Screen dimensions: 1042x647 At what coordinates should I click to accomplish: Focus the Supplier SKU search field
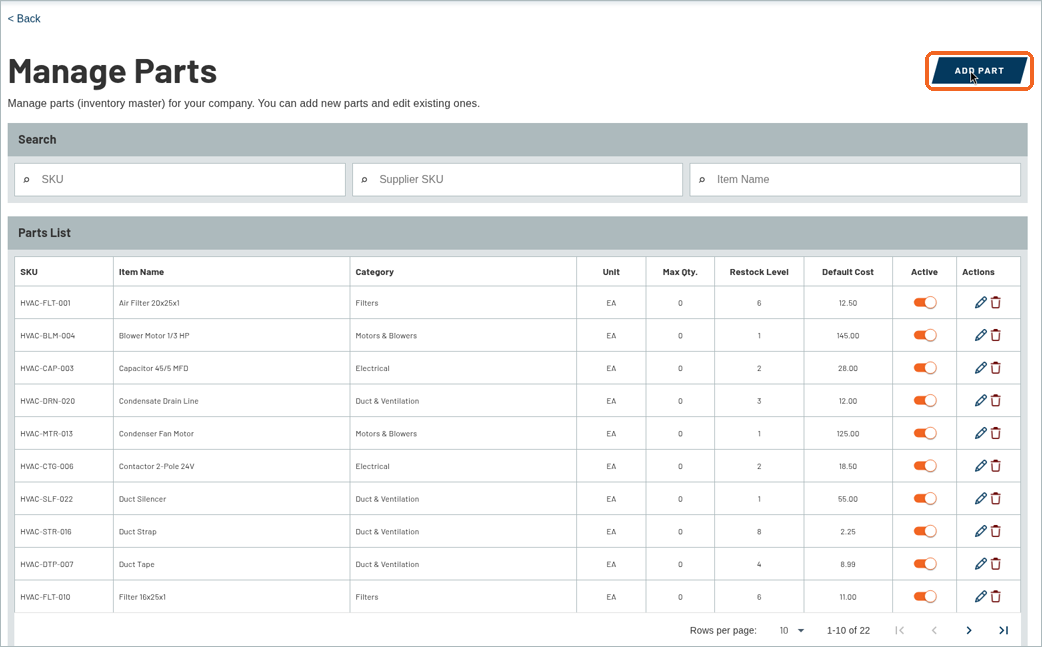coord(517,179)
